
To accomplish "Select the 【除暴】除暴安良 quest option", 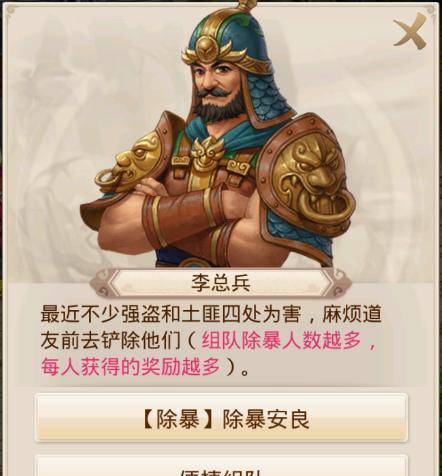I will click(x=221, y=418).
